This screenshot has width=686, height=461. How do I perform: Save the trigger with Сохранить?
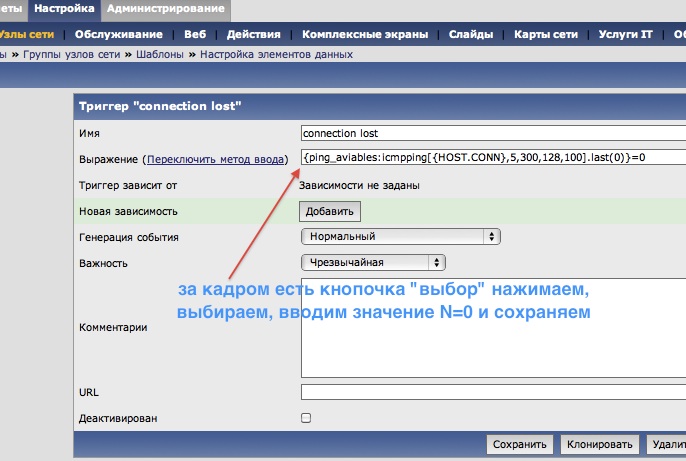pyautogui.click(x=518, y=444)
